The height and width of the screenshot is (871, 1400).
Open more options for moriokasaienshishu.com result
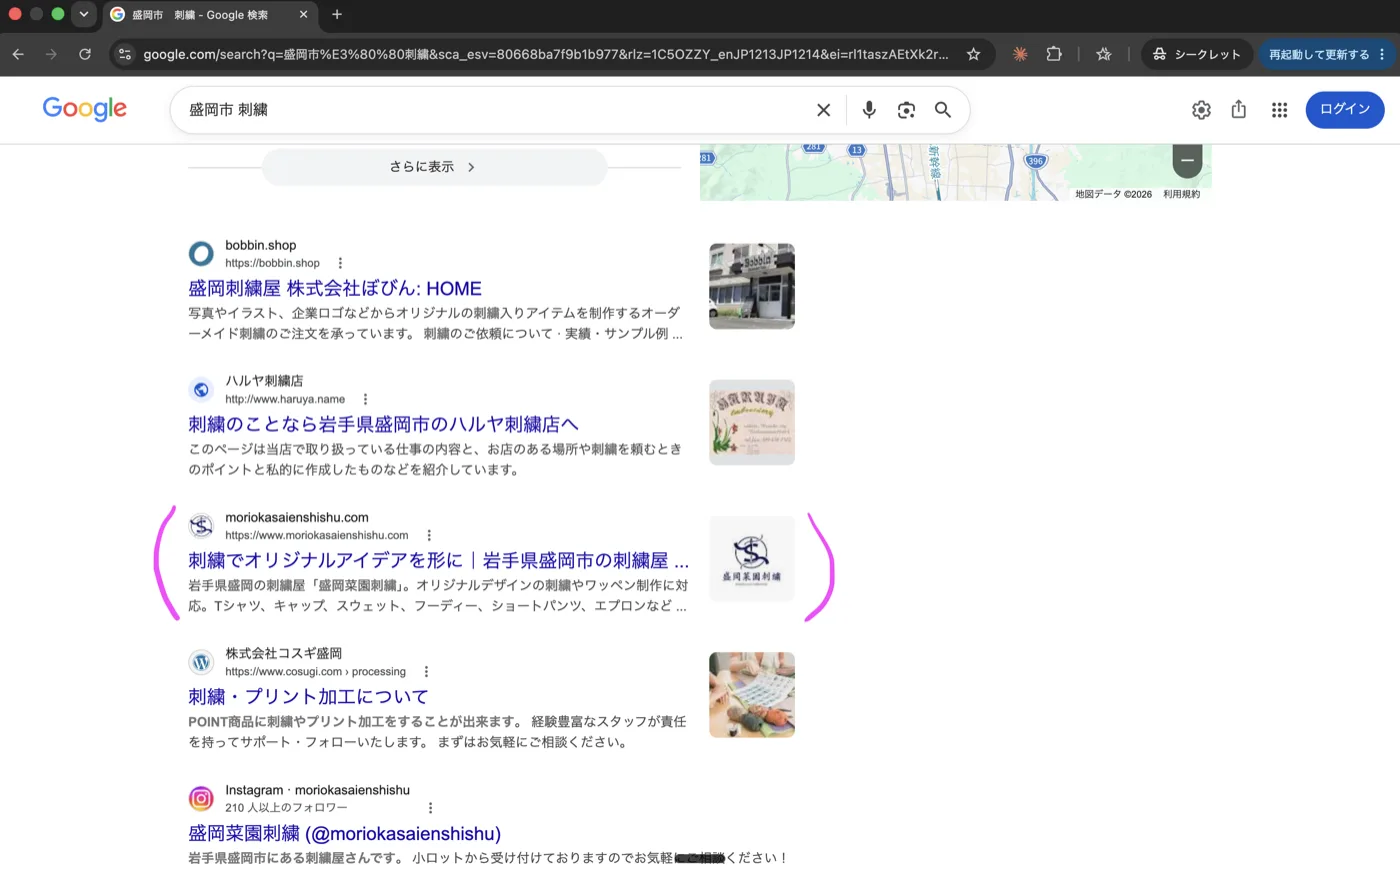[429, 535]
